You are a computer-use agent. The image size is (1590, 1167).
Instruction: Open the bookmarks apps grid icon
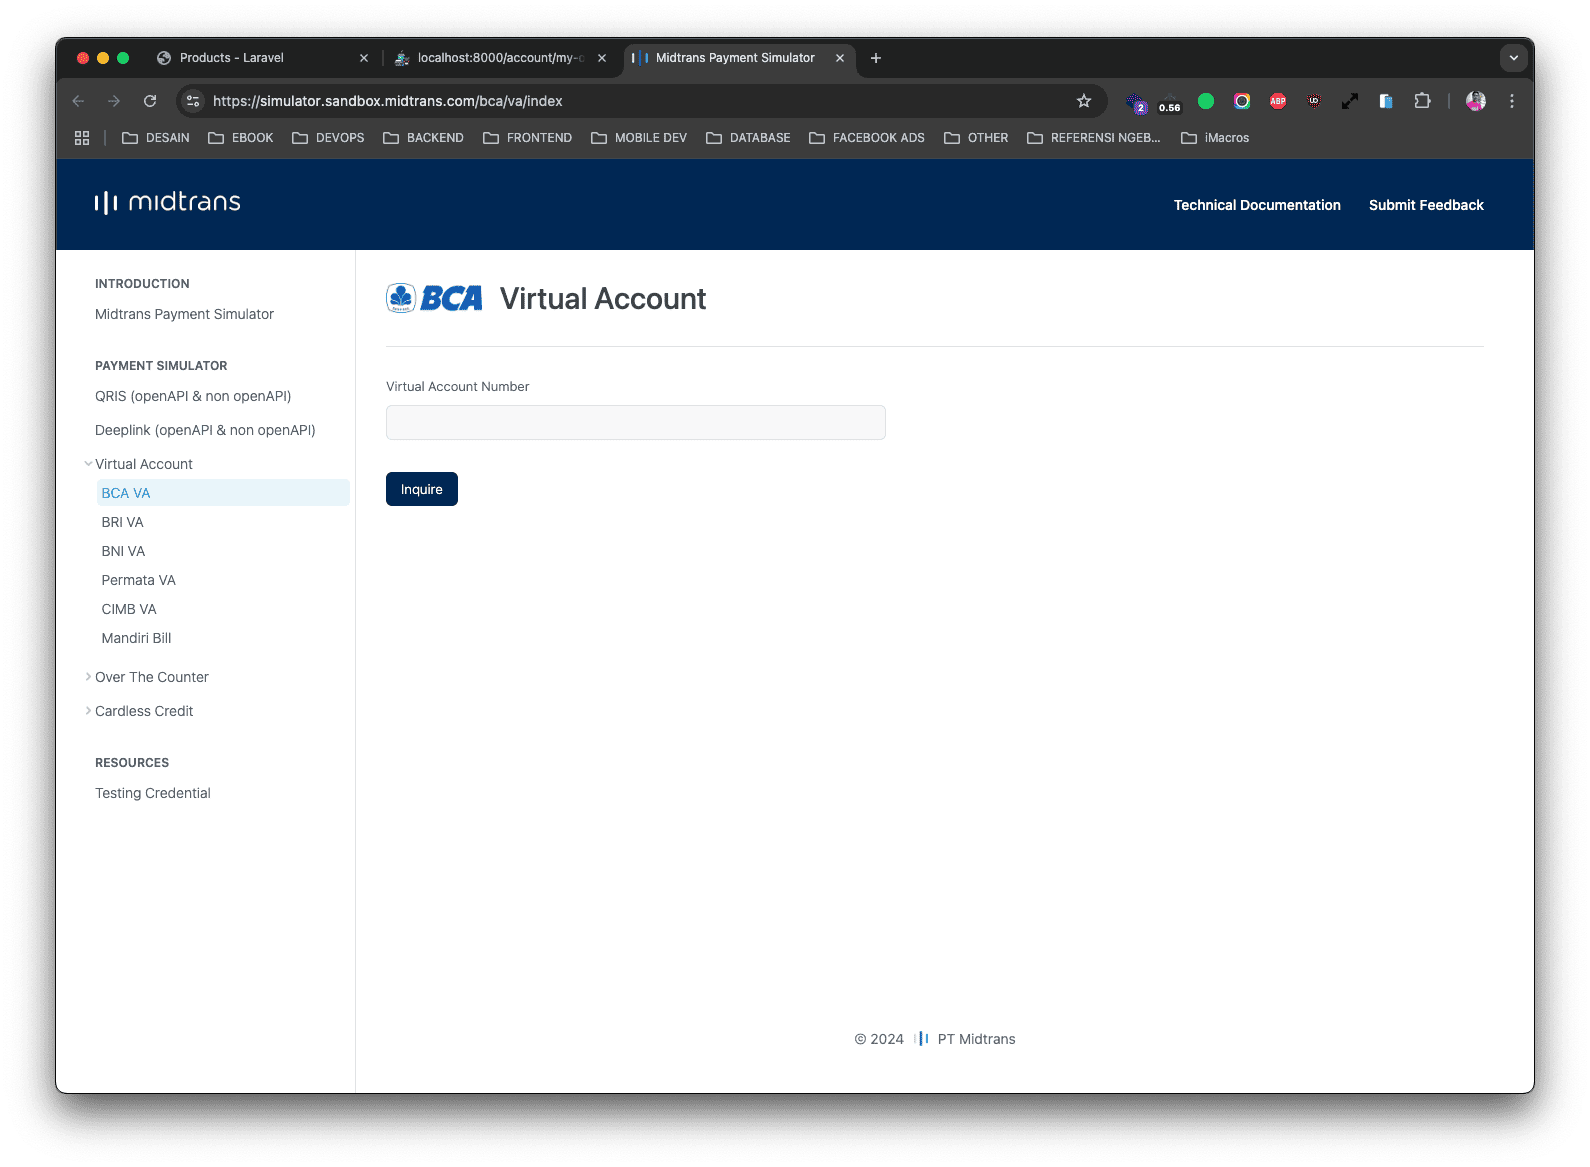pyautogui.click(x=82, y=138)
